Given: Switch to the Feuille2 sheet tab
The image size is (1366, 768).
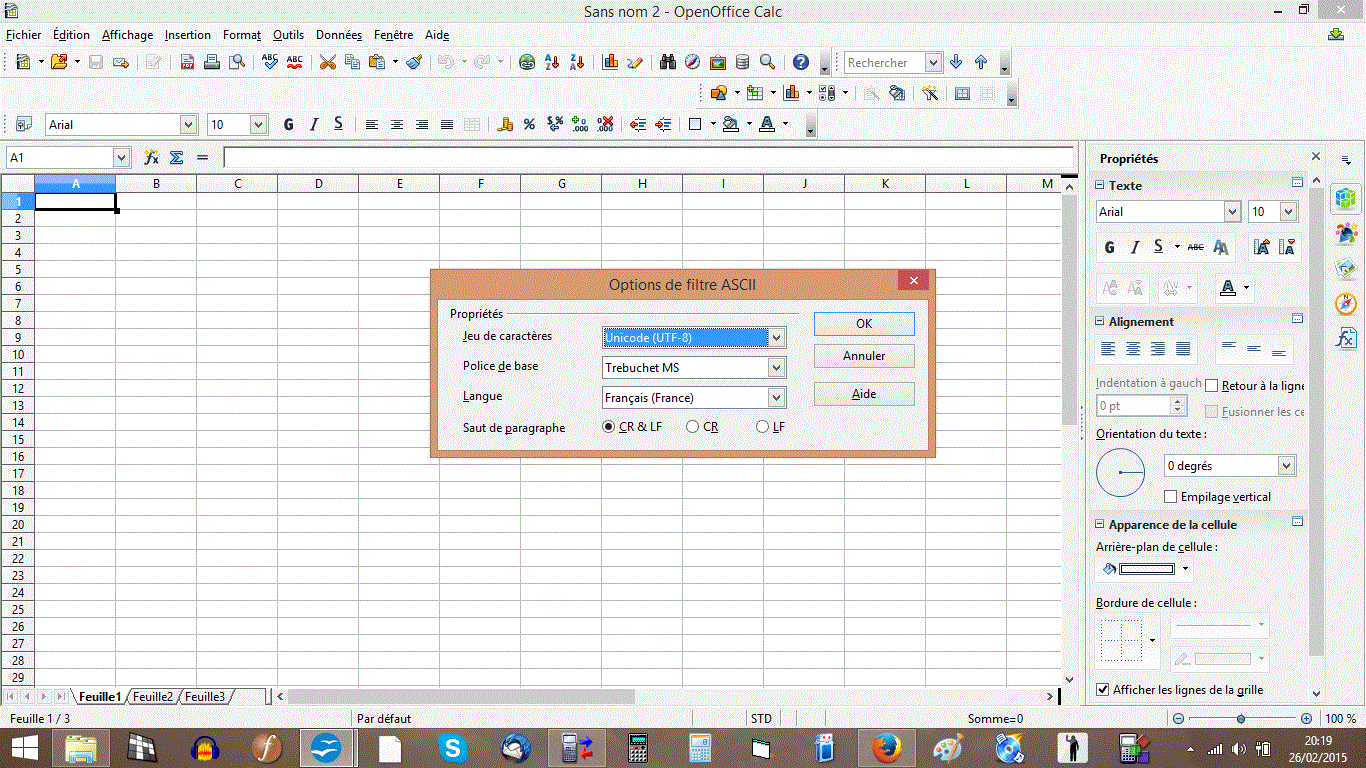Looking at the screenshot, I should (x=153, y=696).
